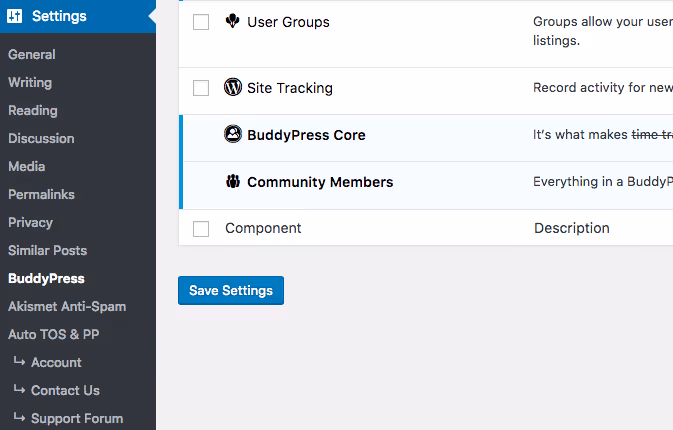Open the Contact Us sub-item
This screenshot has width=673, height=430.
click(x=65, y=390)
